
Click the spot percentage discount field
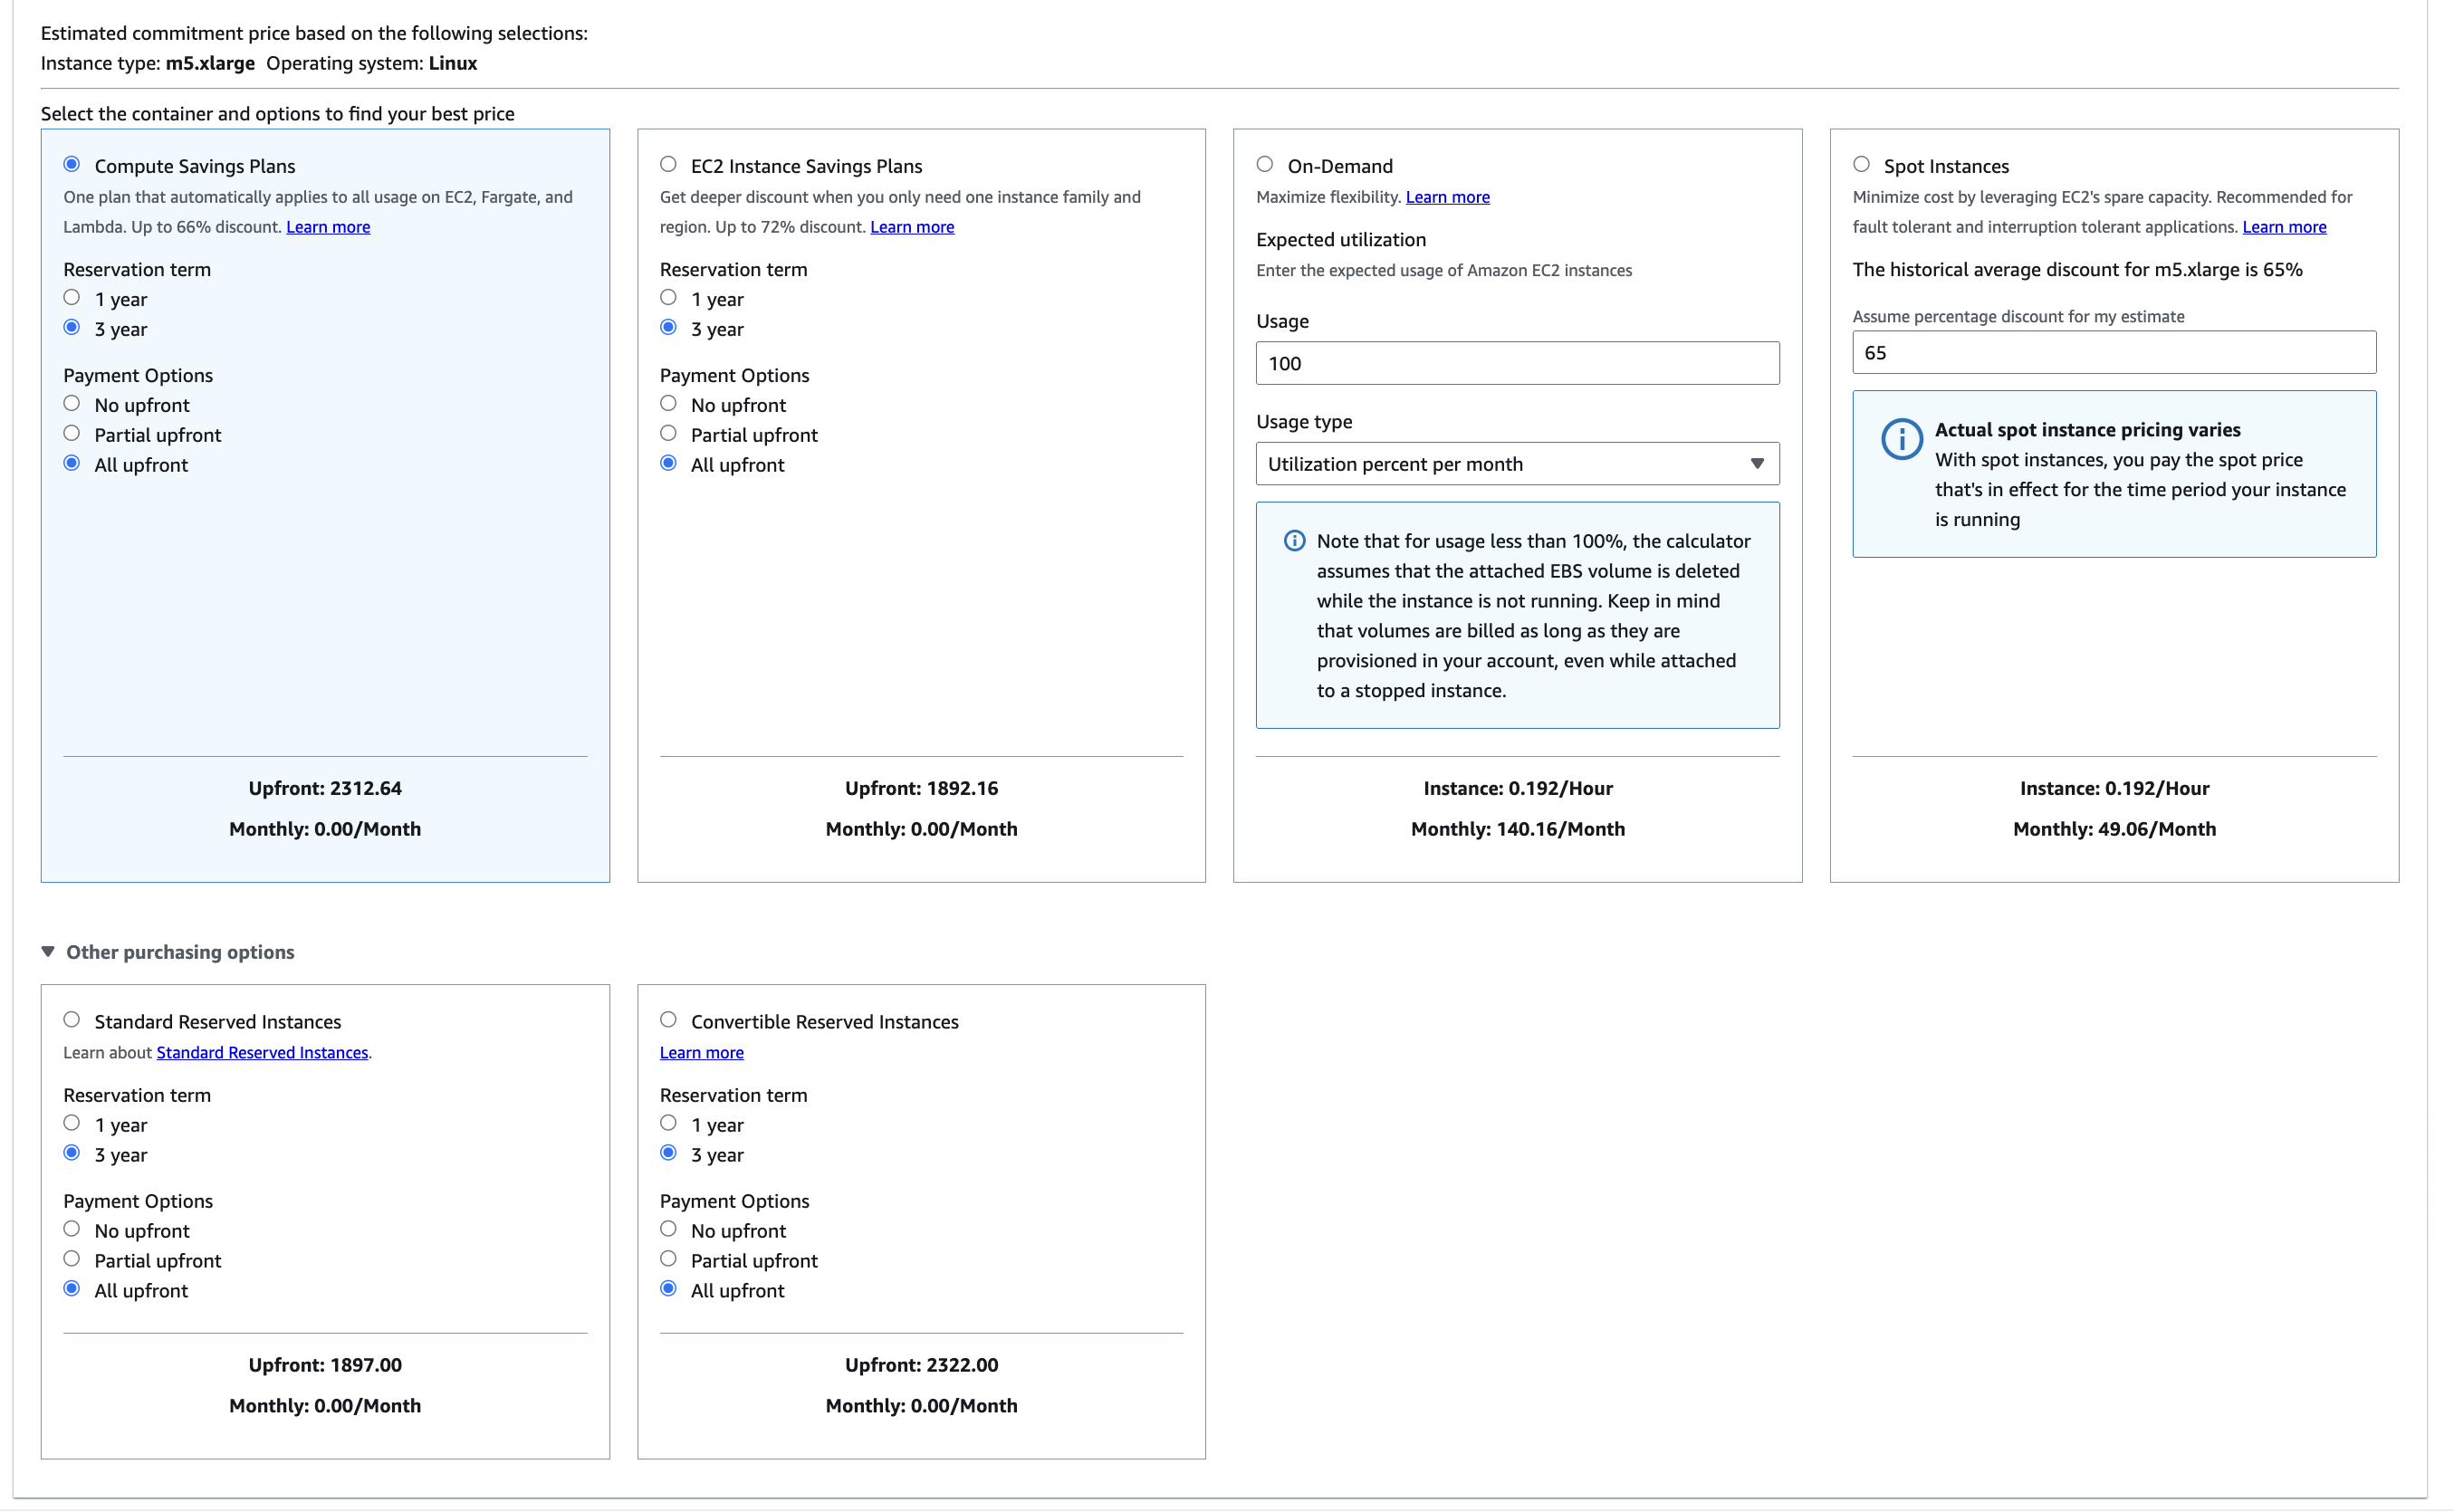click(2114, 352)
